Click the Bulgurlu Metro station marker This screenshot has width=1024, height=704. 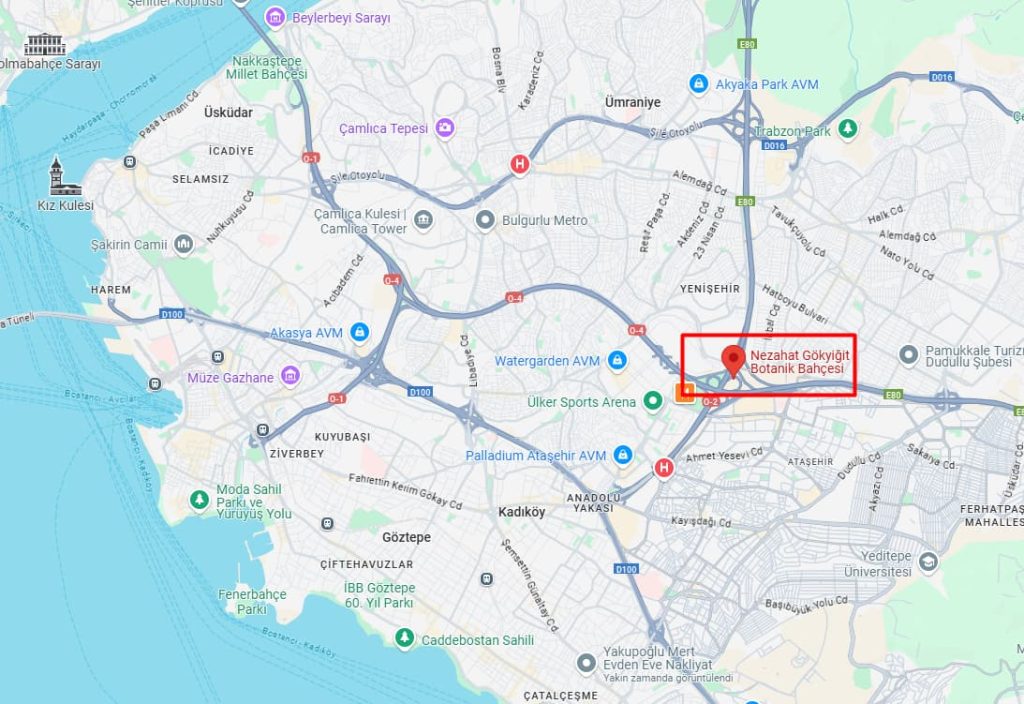coord(485,220)
